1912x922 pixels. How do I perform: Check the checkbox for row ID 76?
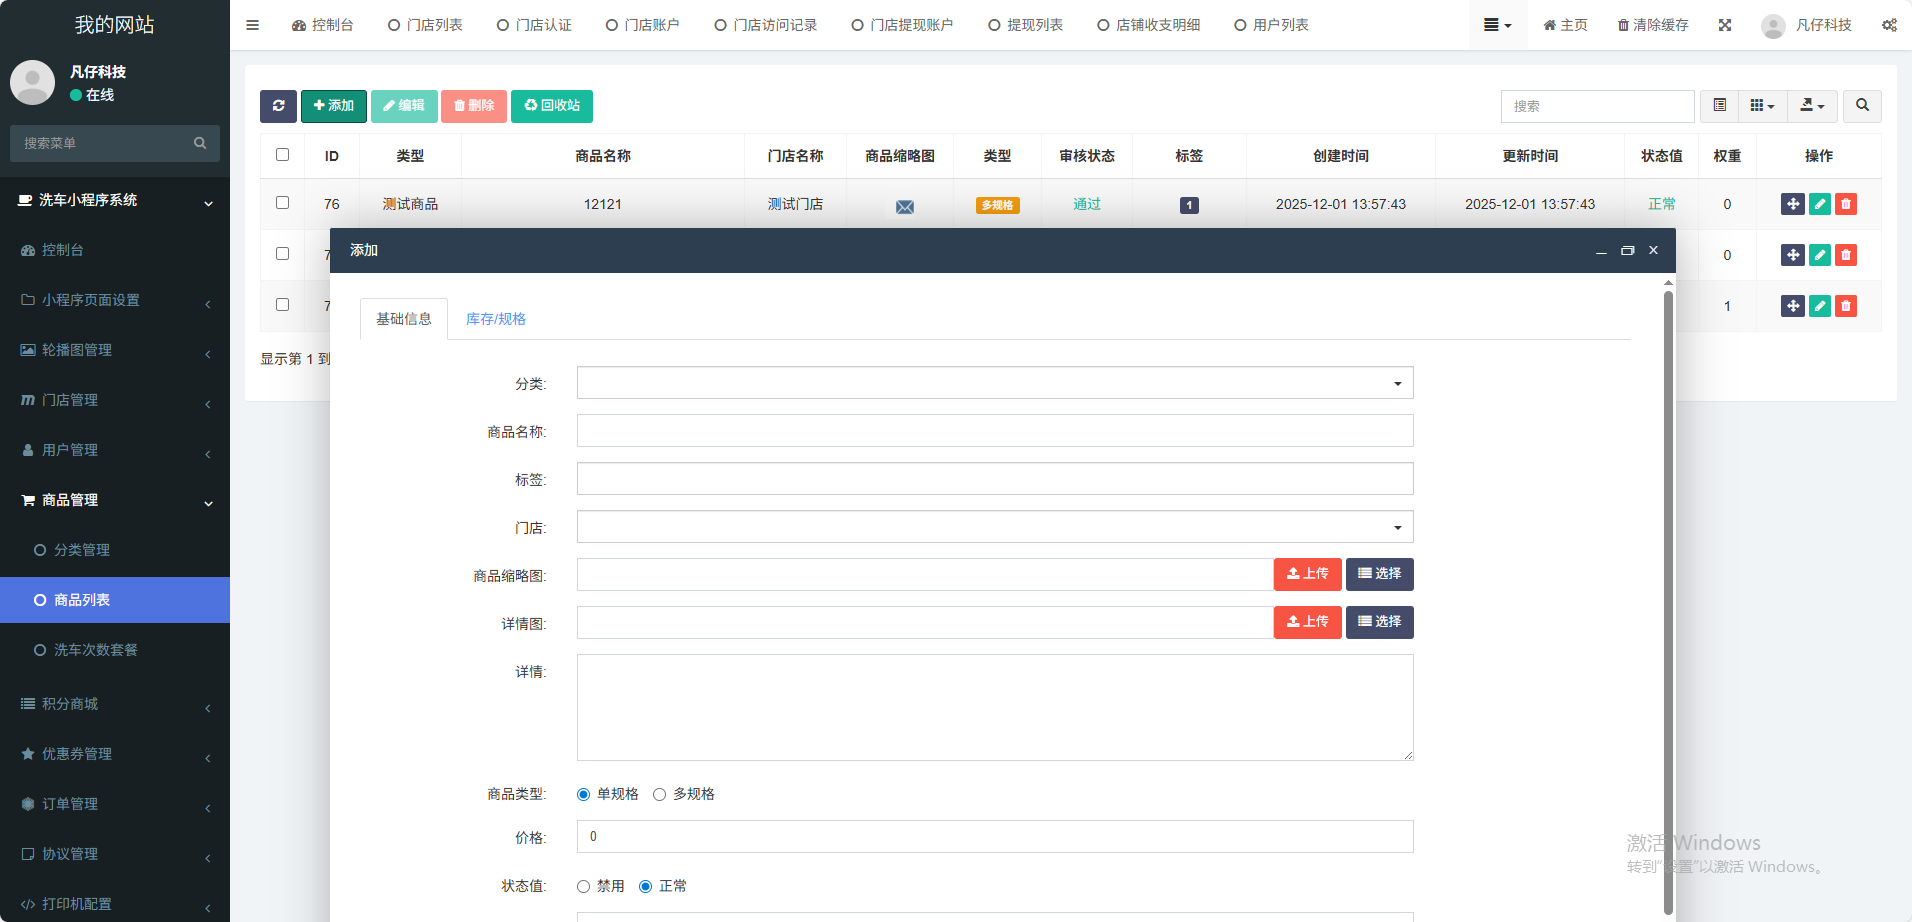(x=282, y=203)
